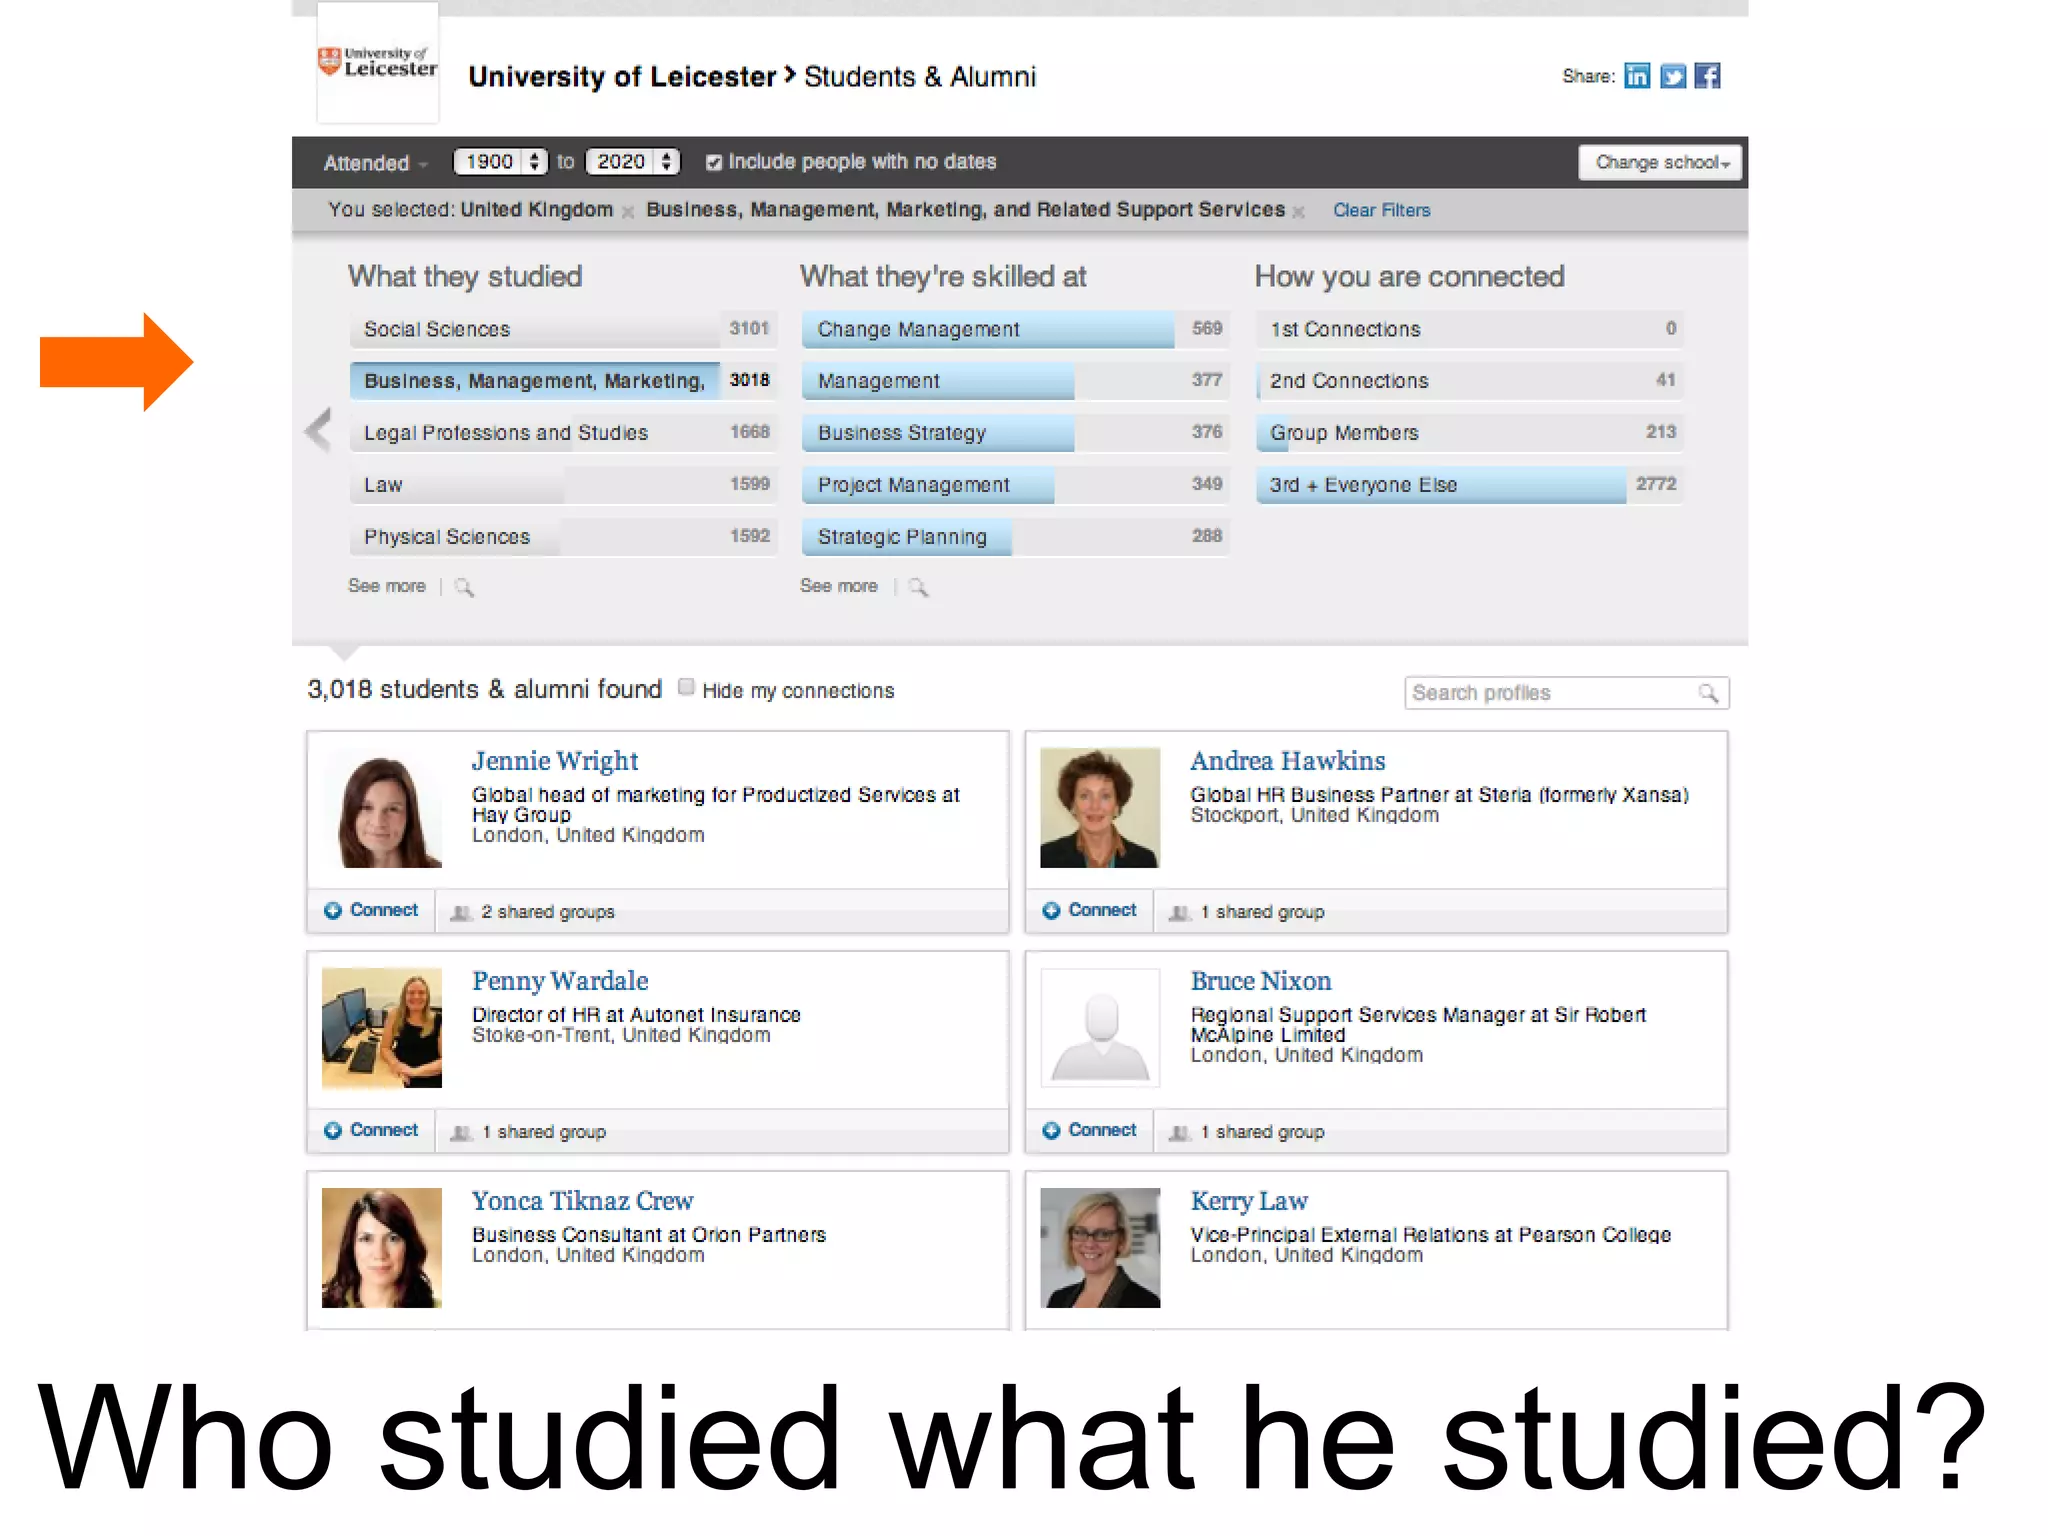Share page on Twitter icon
This screenshot has height=1536, width=2048.
[1673, 76]
